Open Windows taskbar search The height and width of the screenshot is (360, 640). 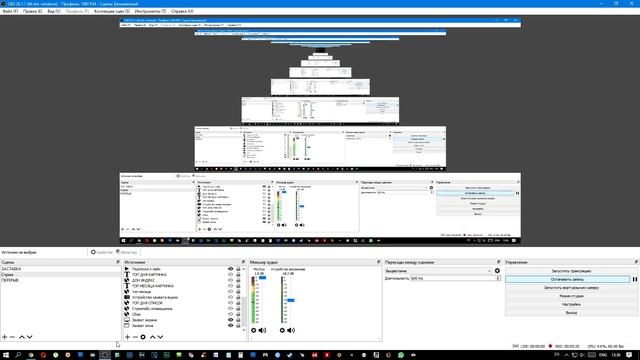tap(18, 355)
